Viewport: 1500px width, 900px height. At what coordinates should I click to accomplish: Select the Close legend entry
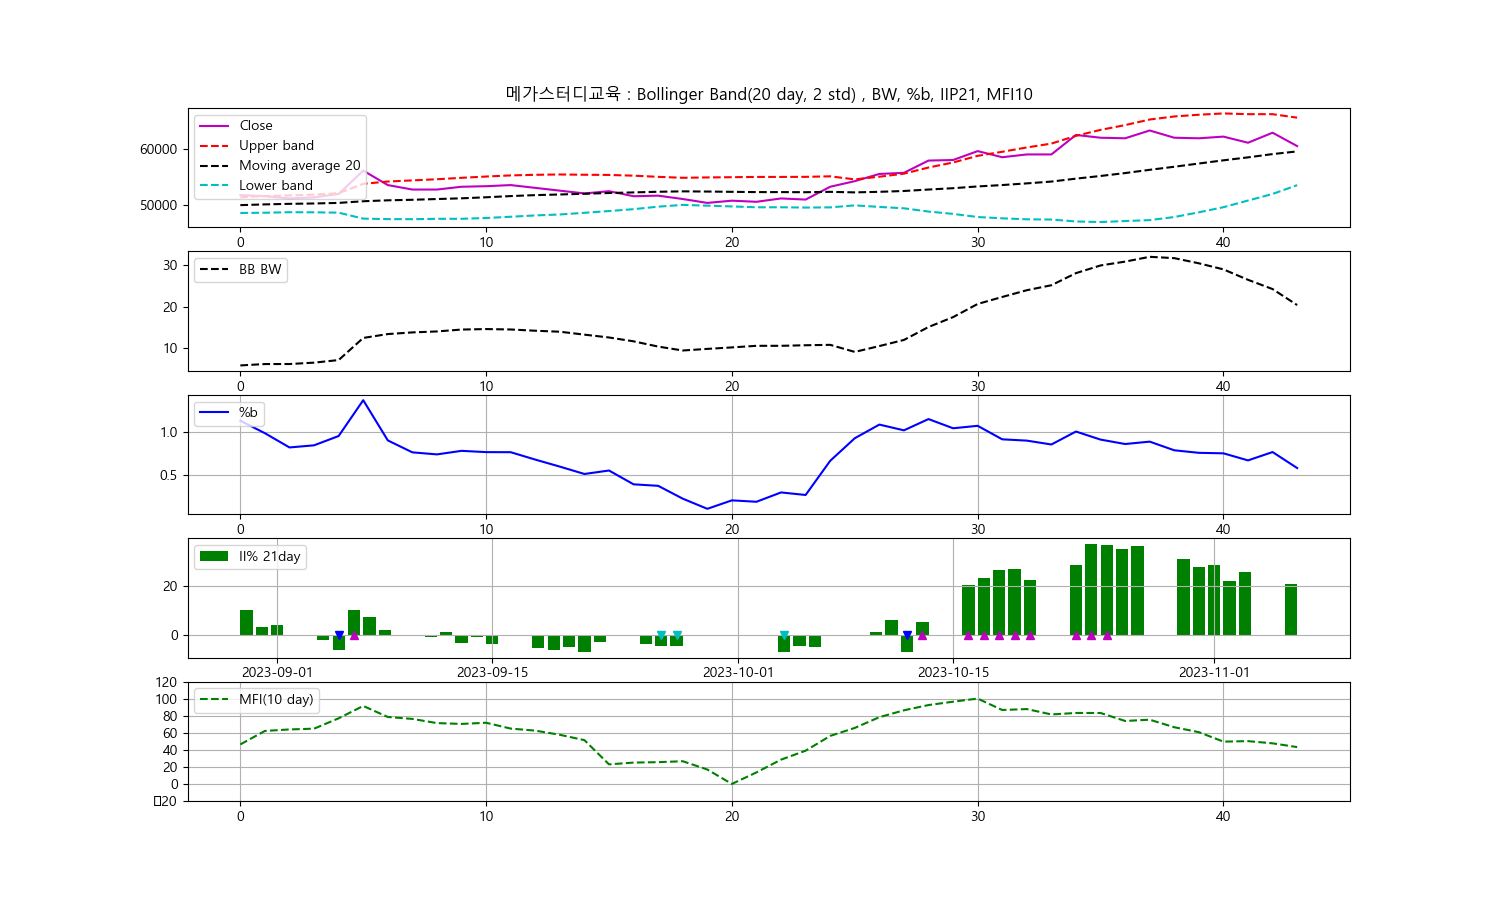[x=255, y=126]
